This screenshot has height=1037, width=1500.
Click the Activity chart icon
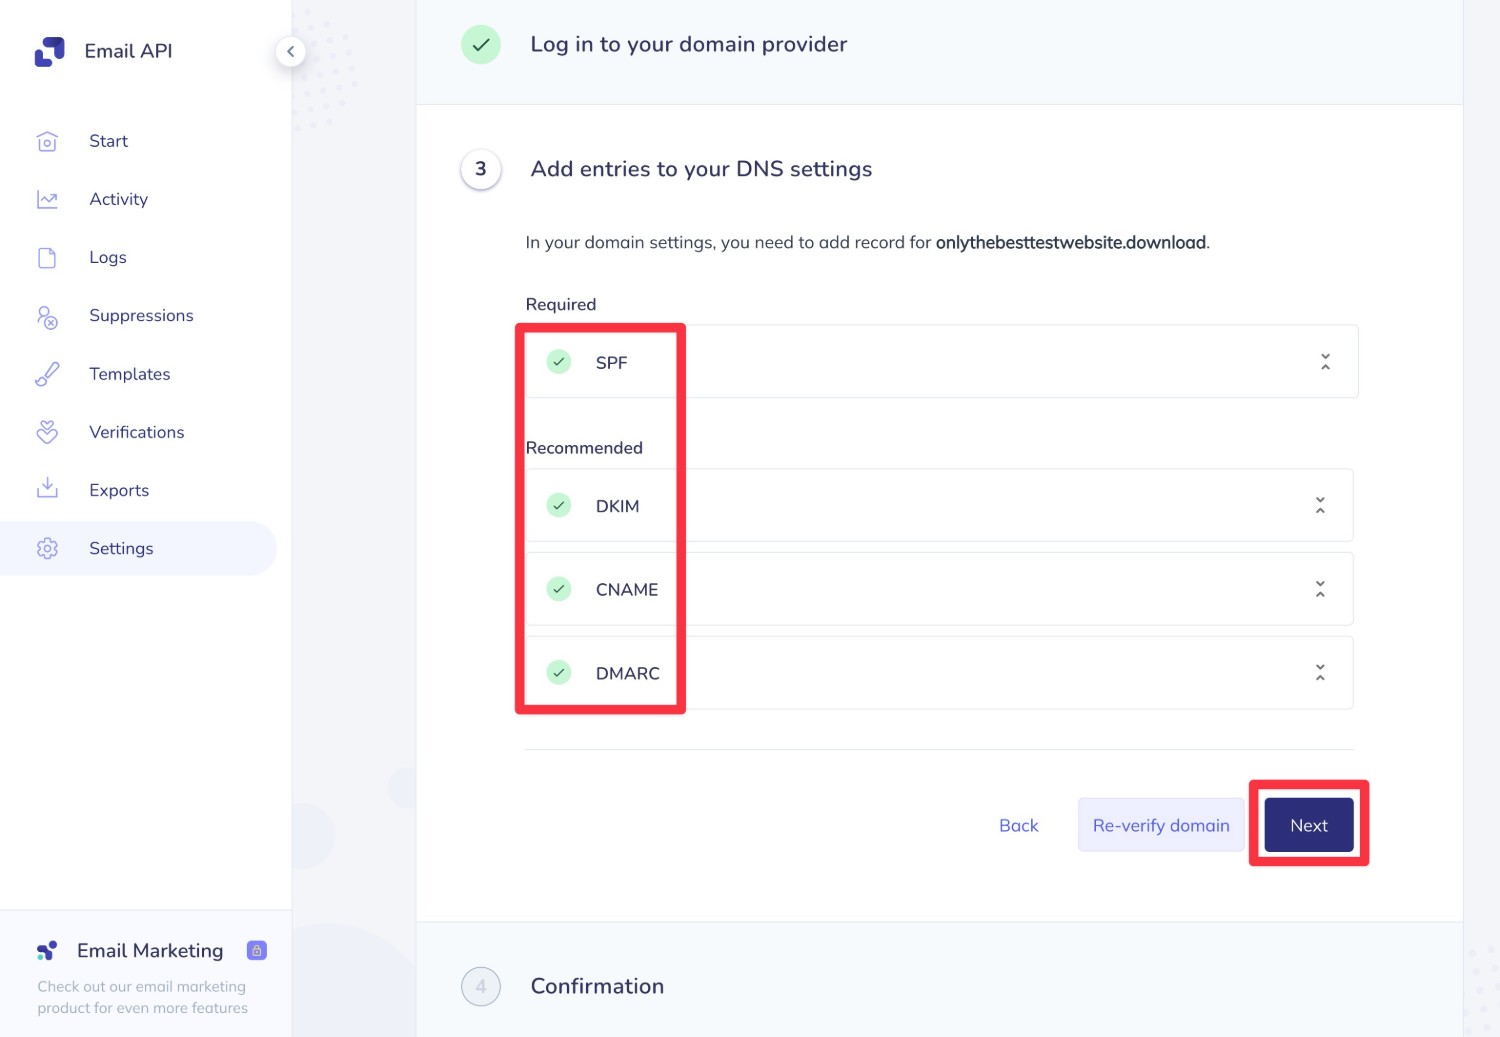point(47,199)
